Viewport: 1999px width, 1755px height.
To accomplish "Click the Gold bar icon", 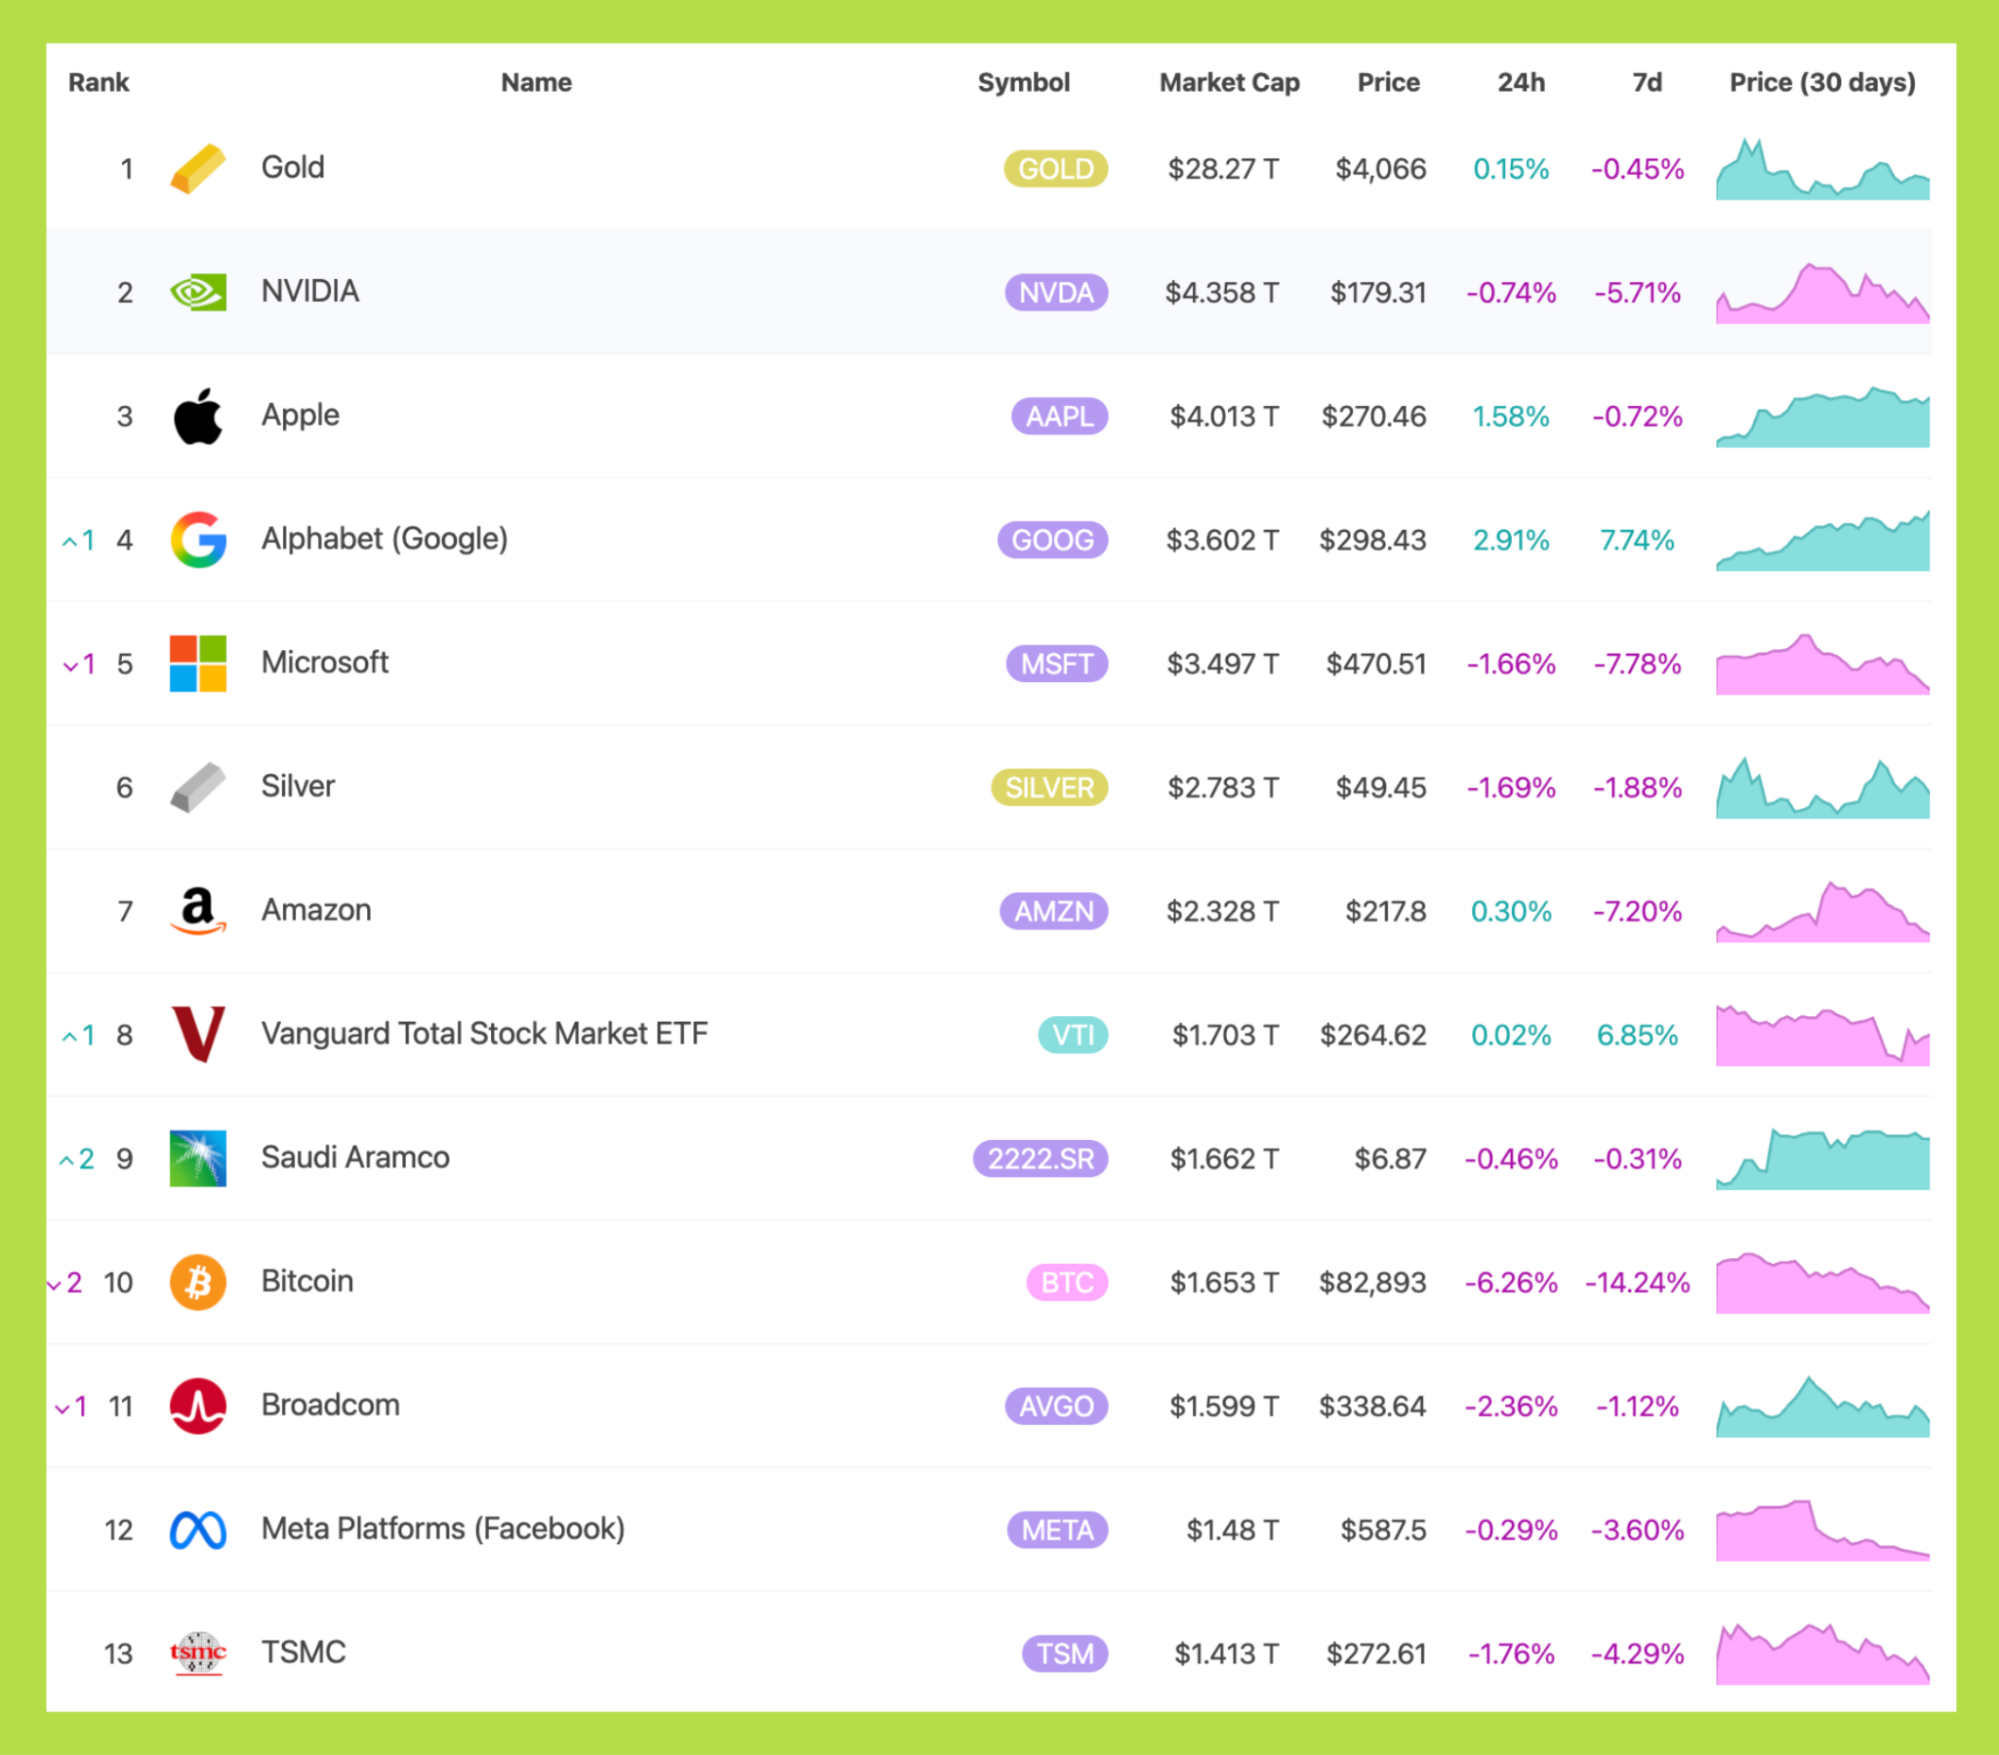I will click(x=198, y=168).
